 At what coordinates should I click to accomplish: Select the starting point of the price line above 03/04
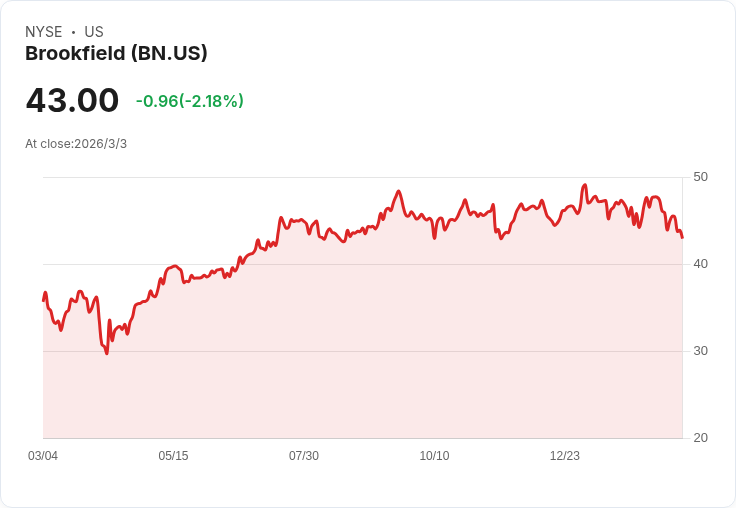pos(44,300)
